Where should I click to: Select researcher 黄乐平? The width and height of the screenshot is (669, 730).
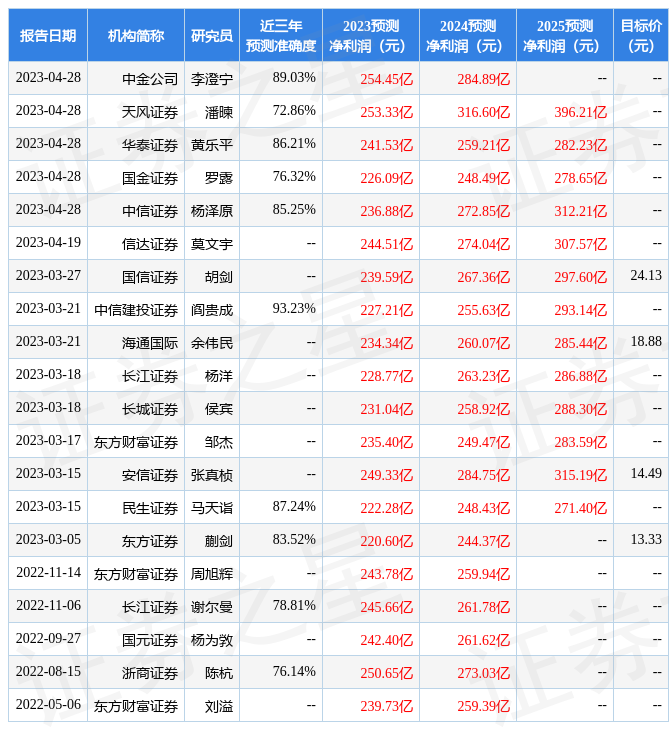coord(212,145)
